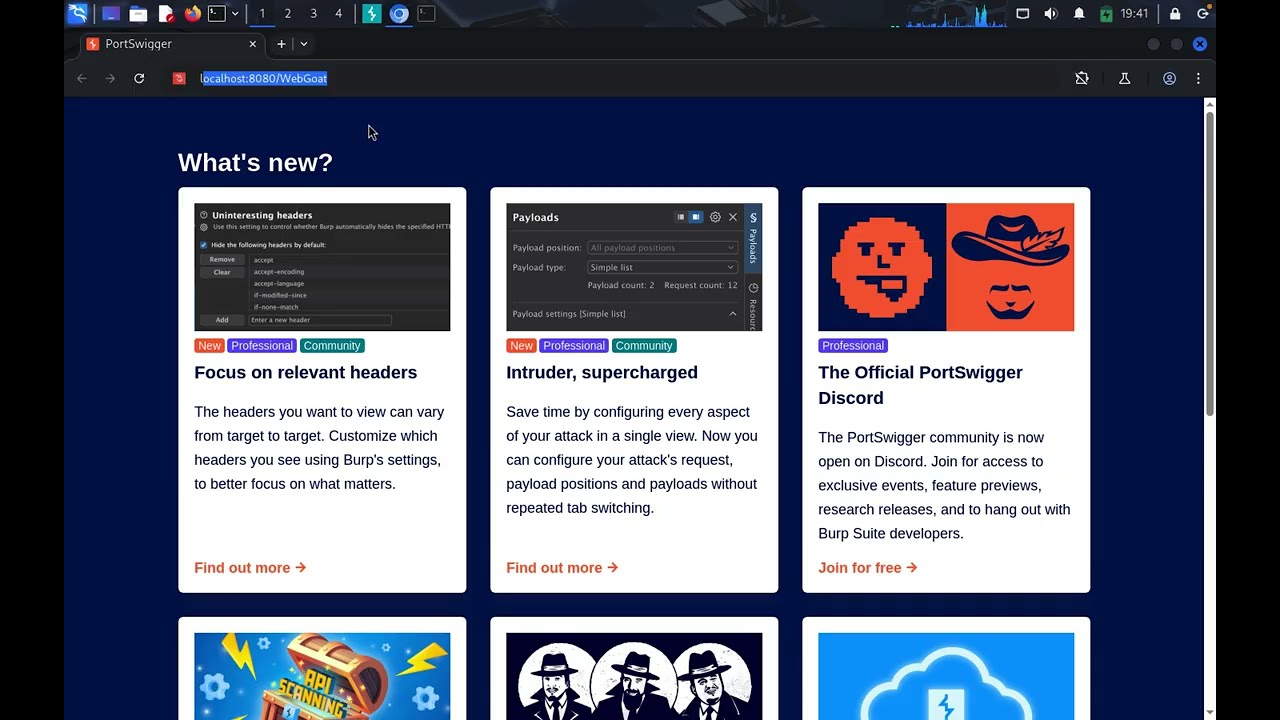Image resolution: width=1280 pixels, height=720 pixels.
Task: Click the scrollbar up arrow
Action: click(x=1210, y=104)
